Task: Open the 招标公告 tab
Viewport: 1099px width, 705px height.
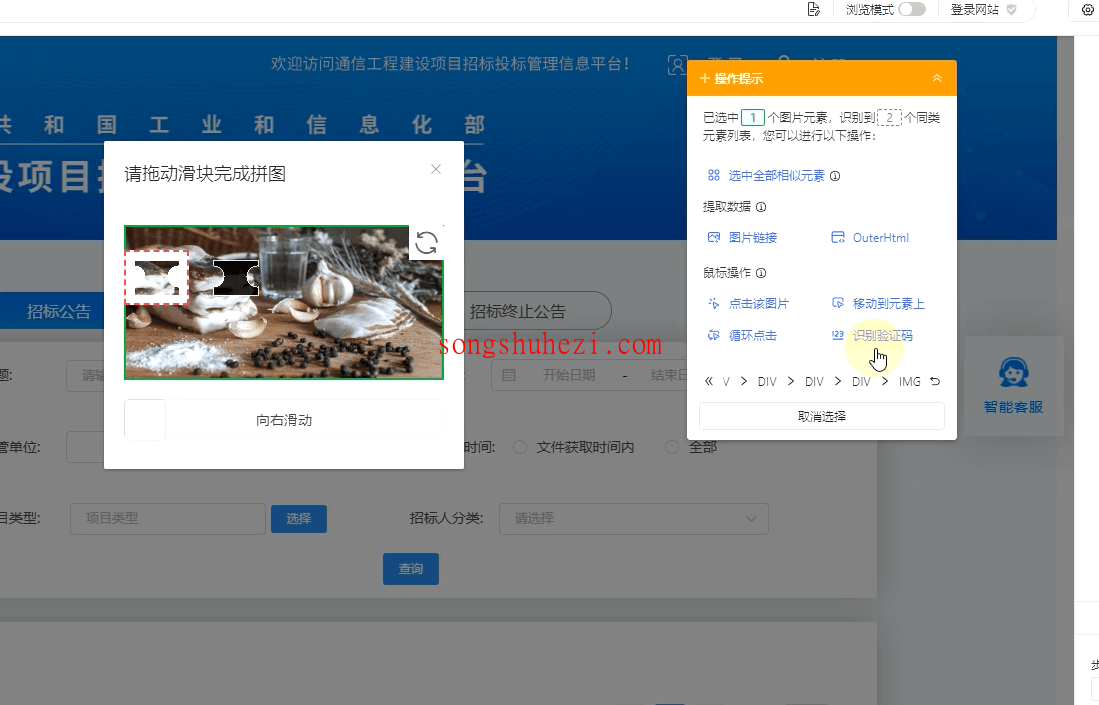Action: 59,311
